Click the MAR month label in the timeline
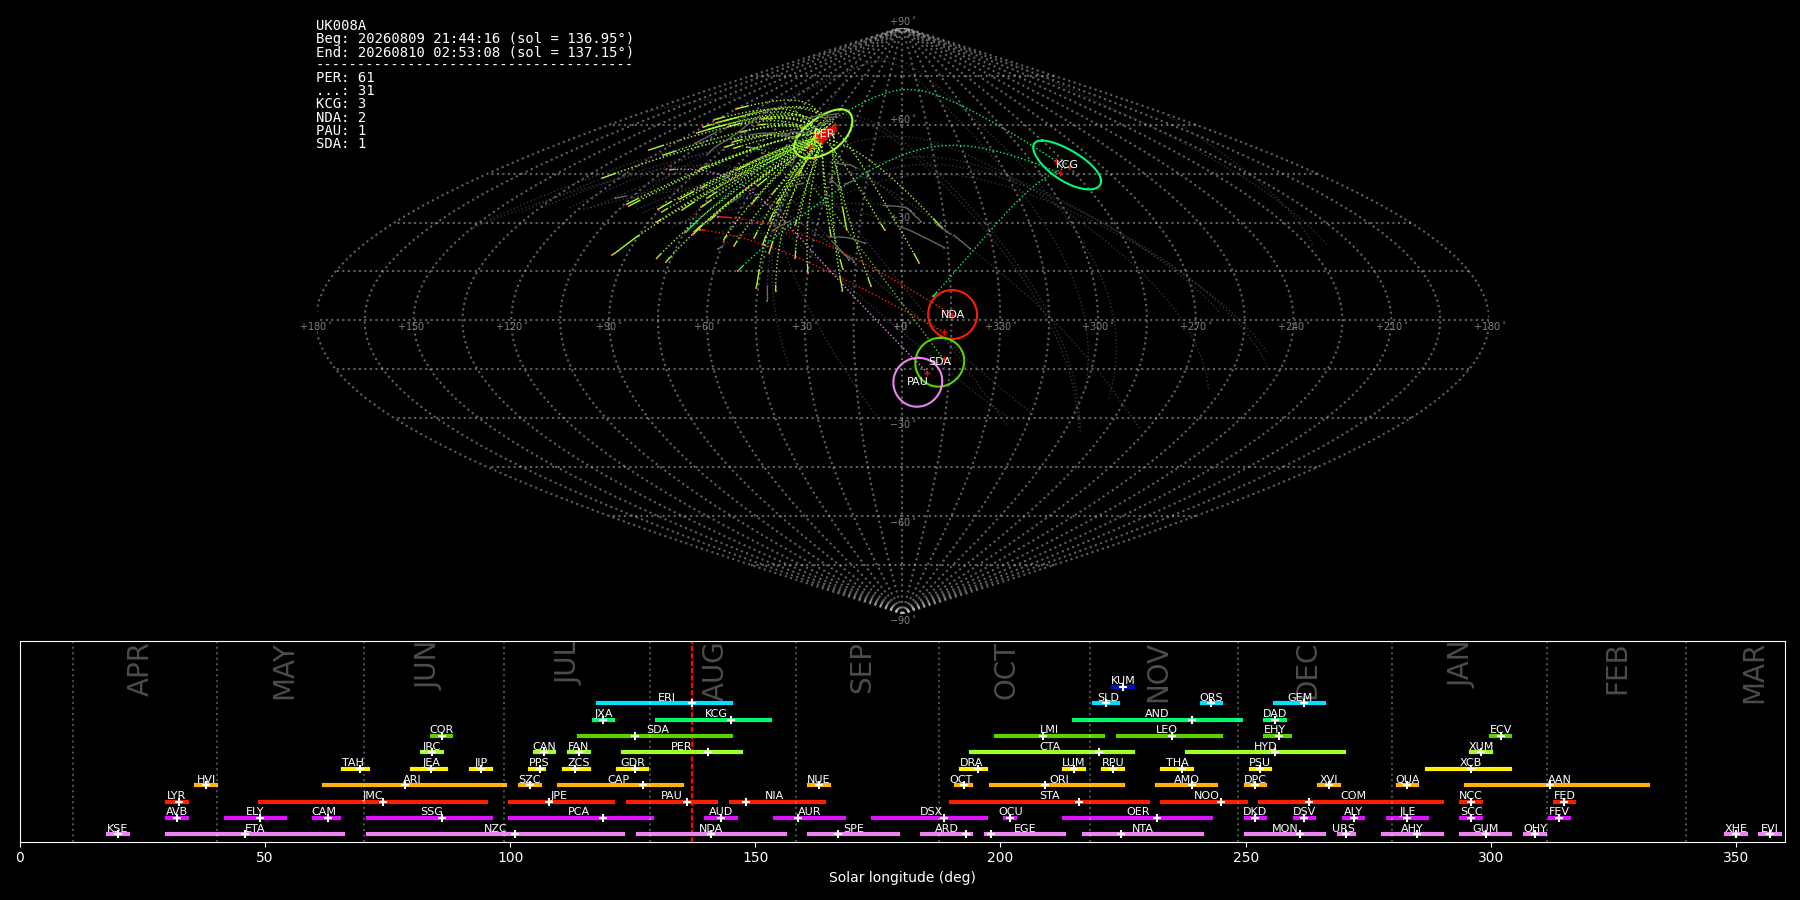 pyautogui.click(x=1754, y=674)
